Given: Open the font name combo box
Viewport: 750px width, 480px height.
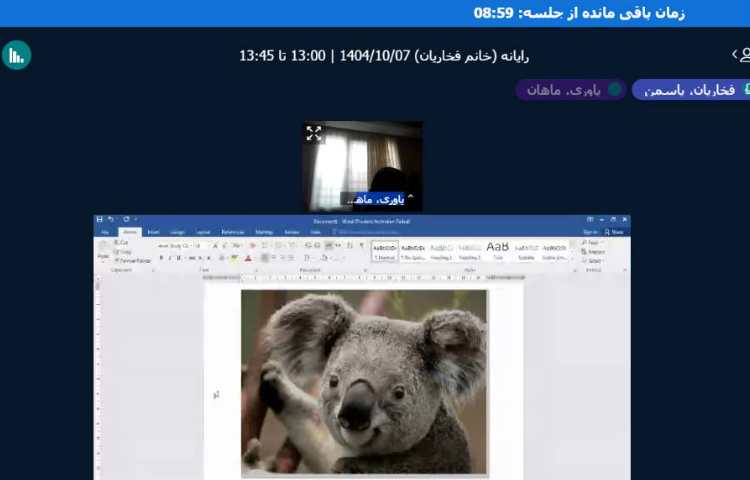Looking at the screenshot, I should click(174, 246).
